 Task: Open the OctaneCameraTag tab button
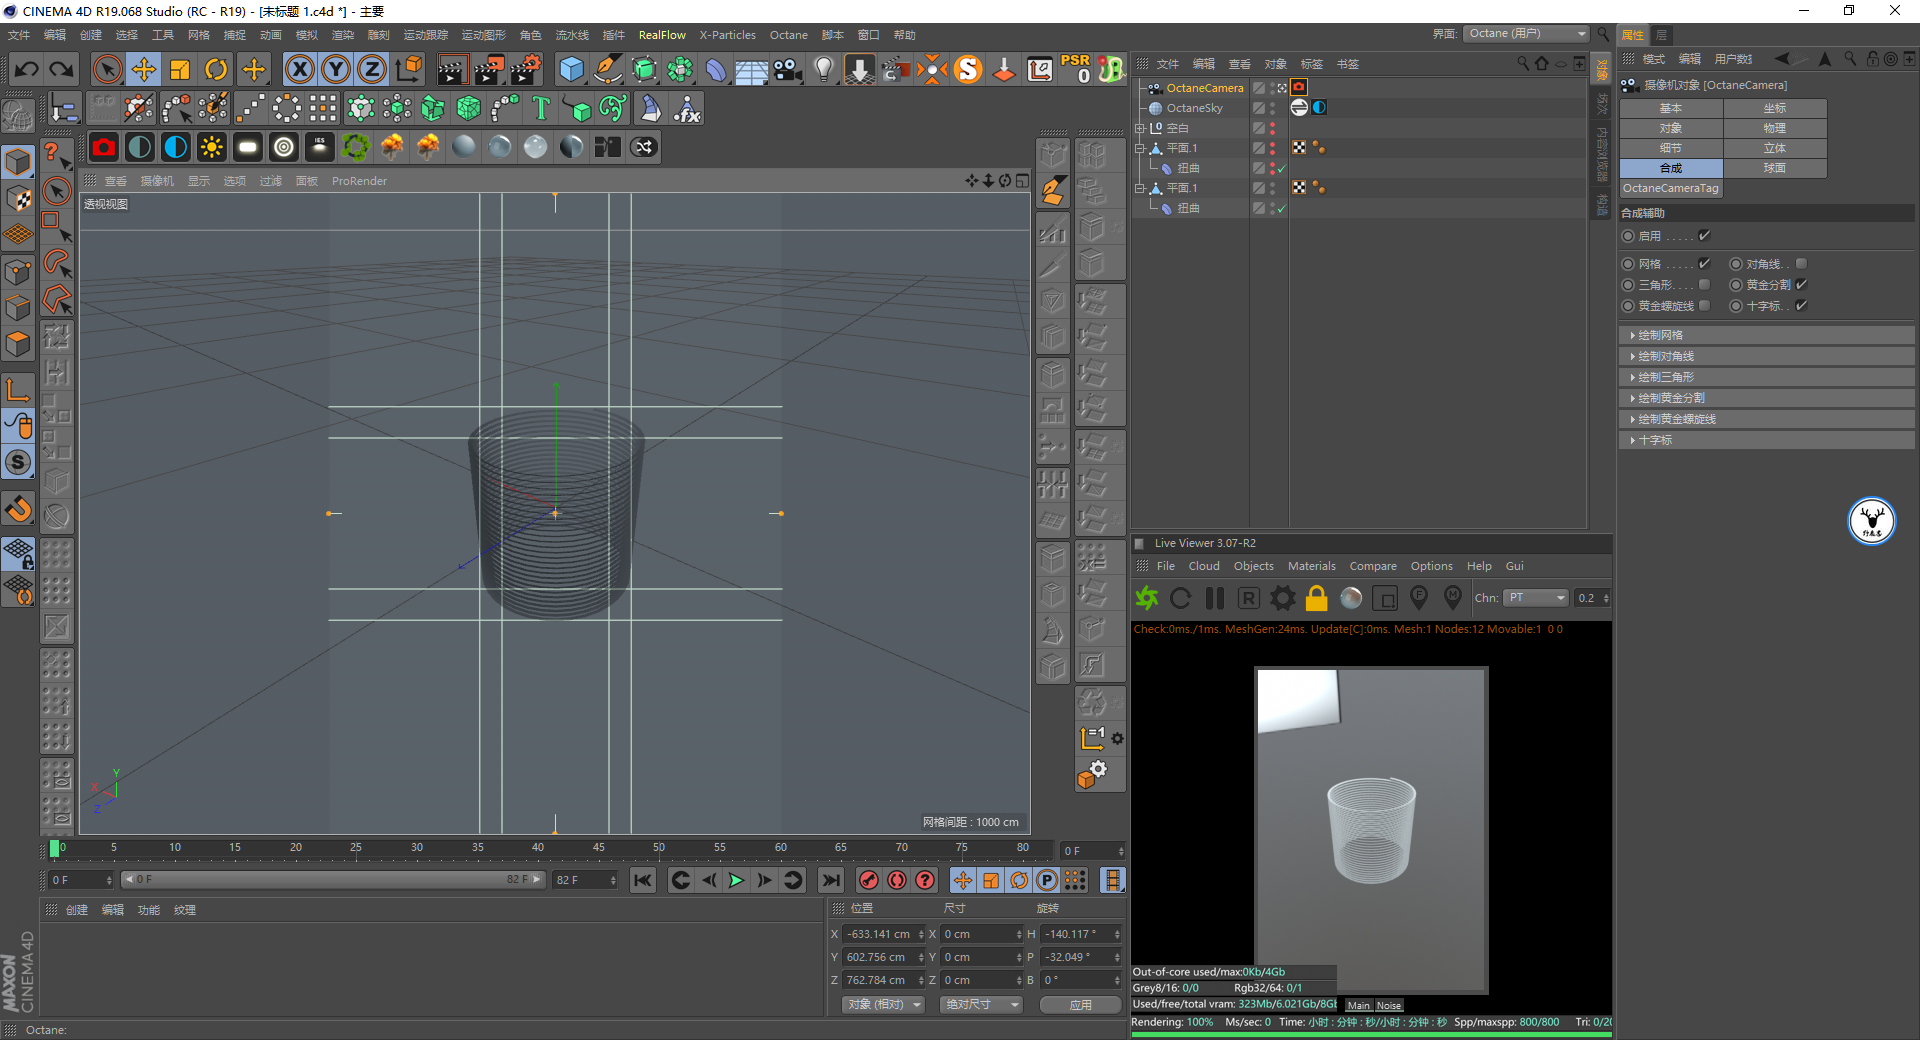(x=1671, y=188)
